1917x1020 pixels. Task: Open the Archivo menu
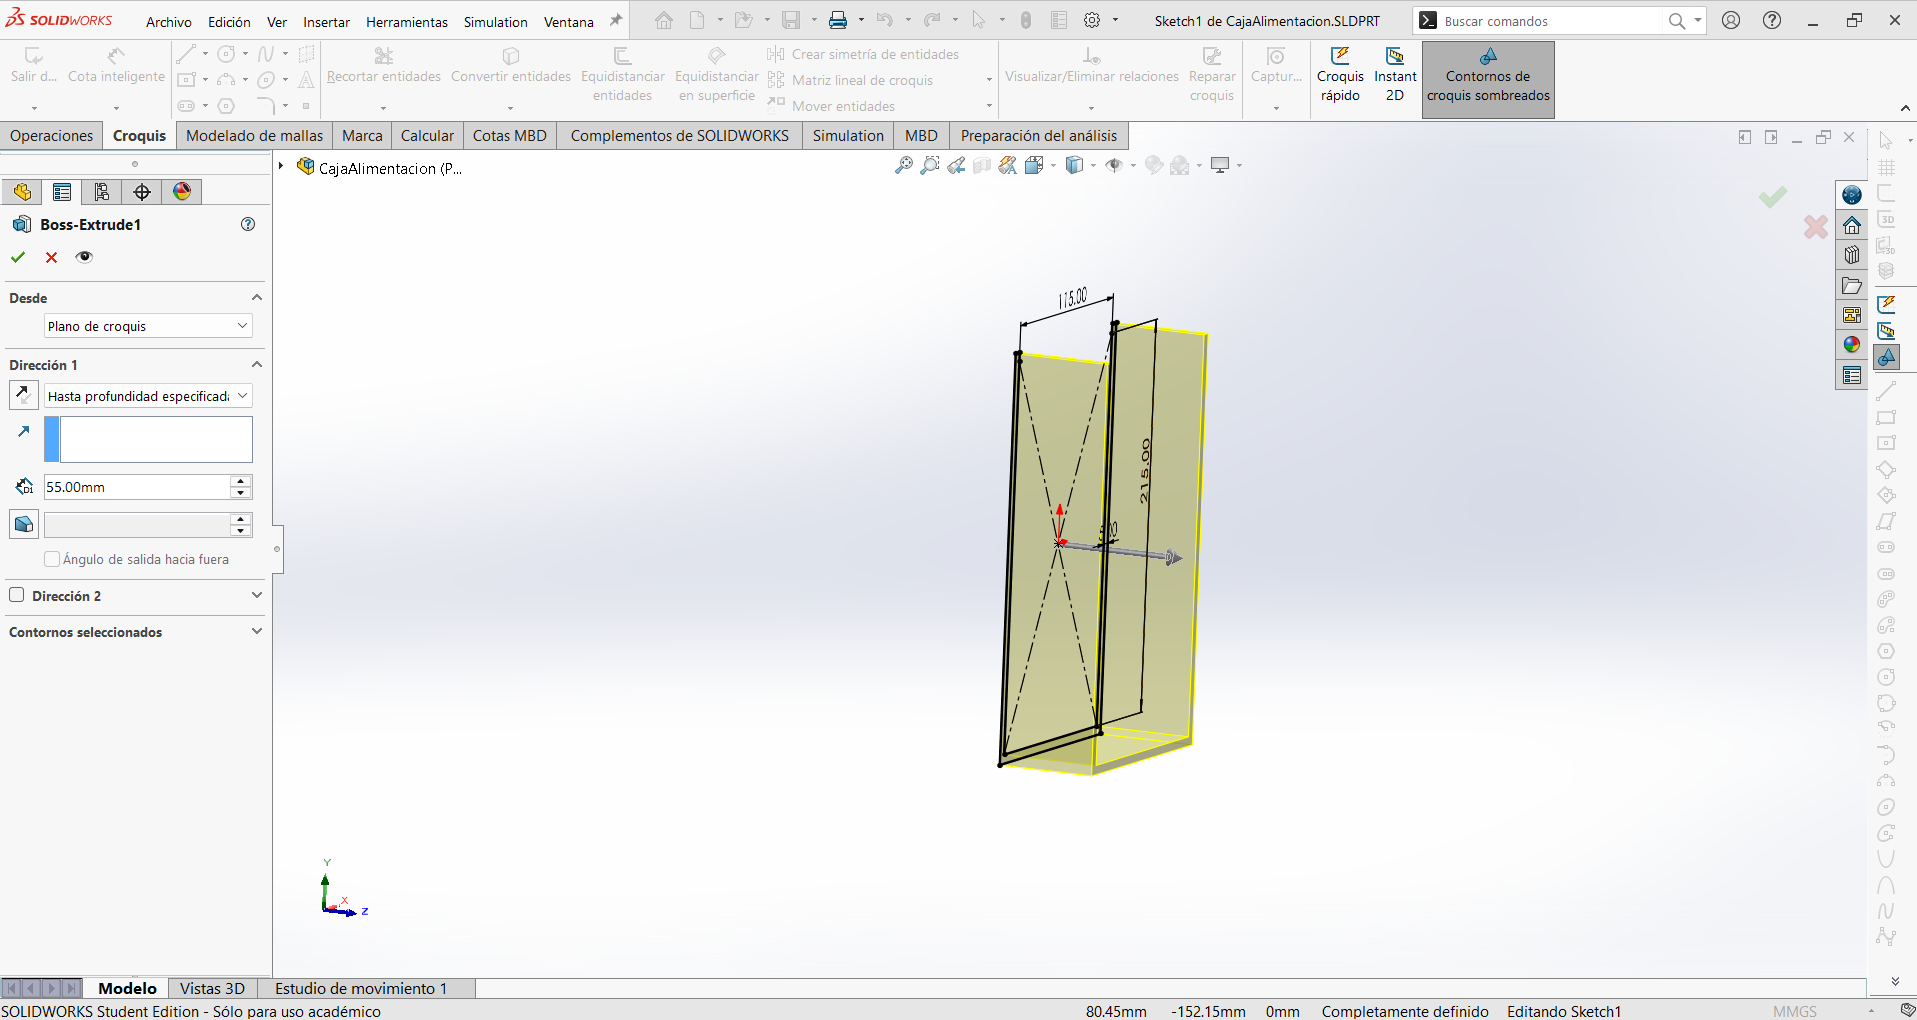[169, 22]
